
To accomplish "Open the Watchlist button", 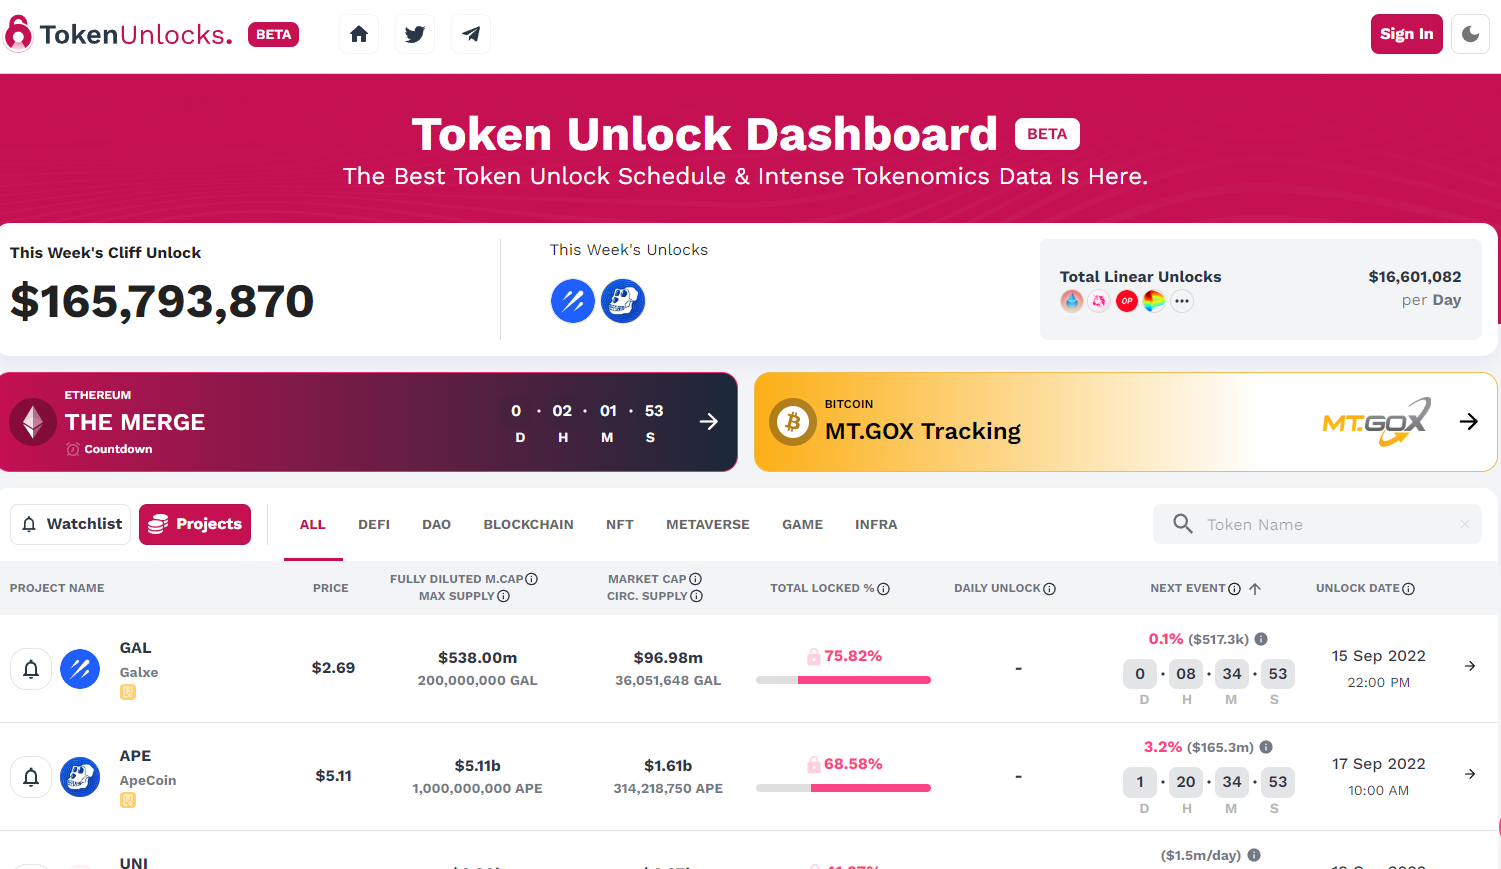I will click(x=69, y=523).
